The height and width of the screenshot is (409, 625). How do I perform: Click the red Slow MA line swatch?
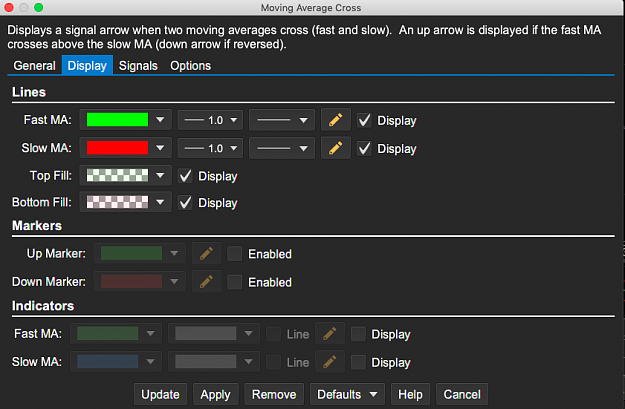pyautogui.click(x=117, y=148)
